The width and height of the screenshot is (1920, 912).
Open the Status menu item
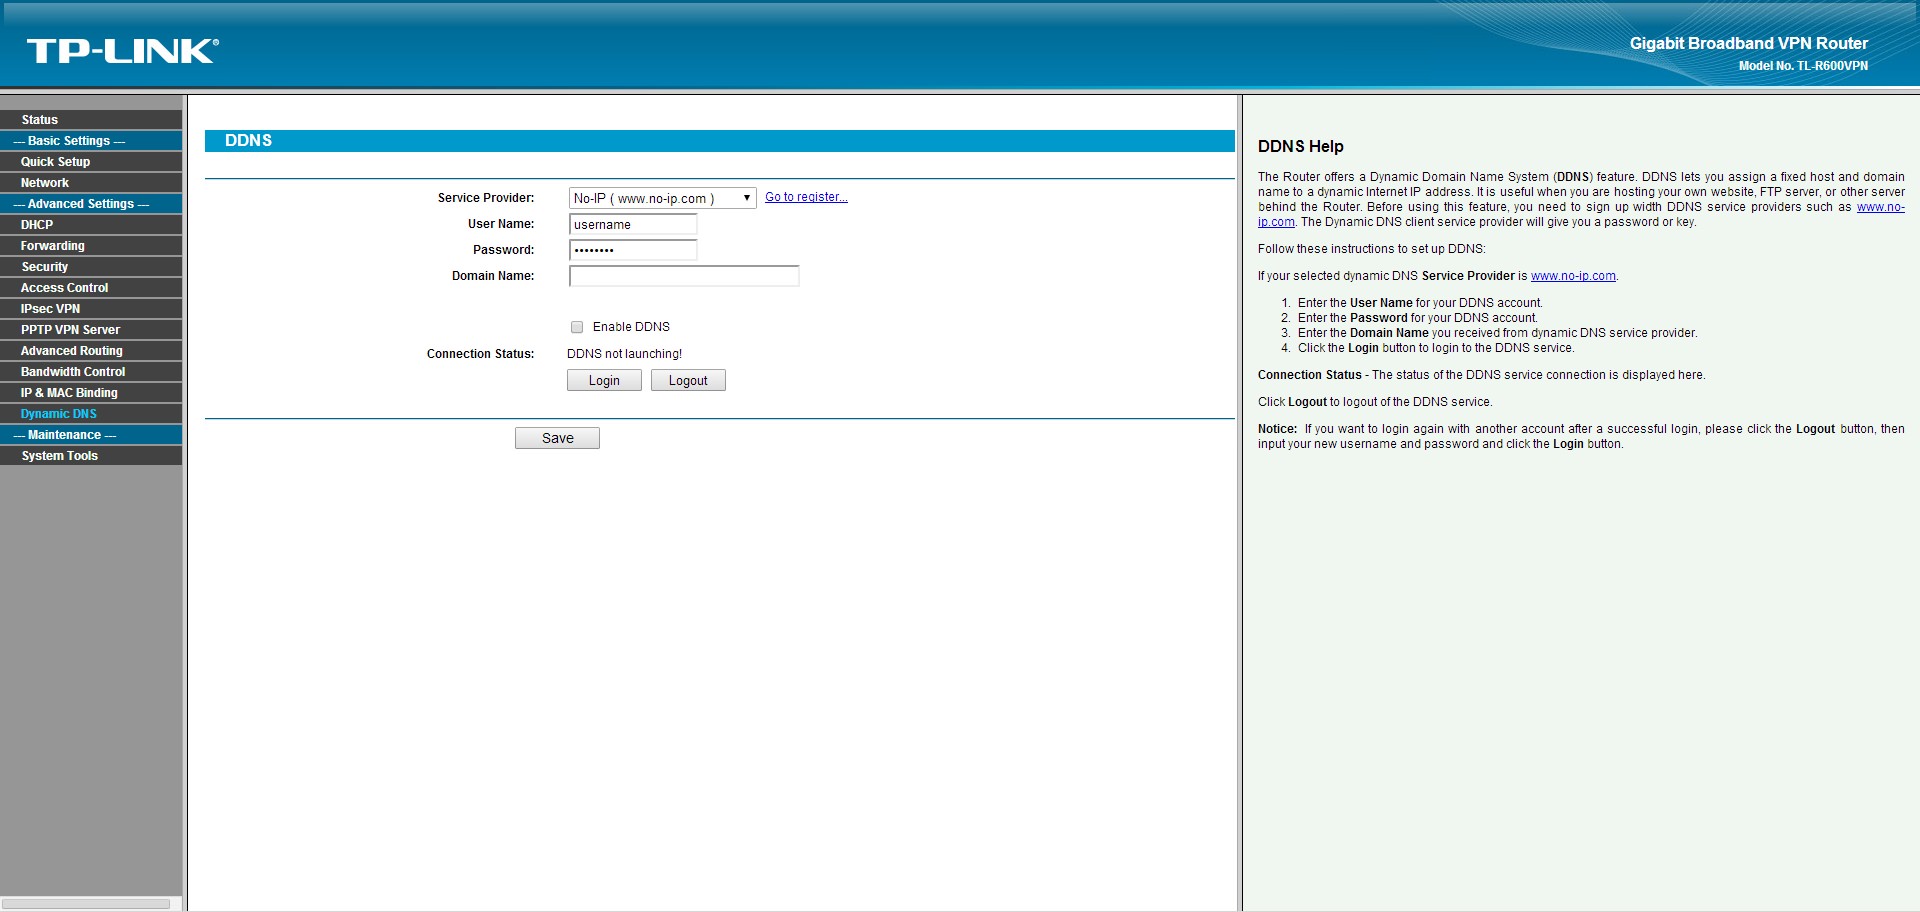[91, 120]
